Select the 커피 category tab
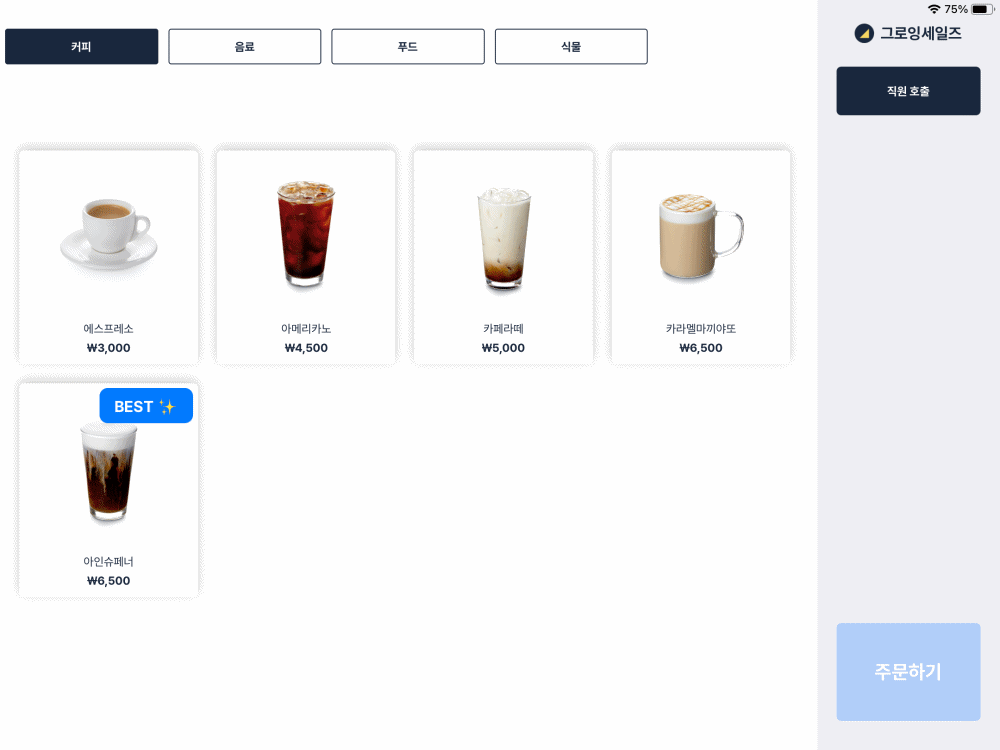Viewport: 1000px width, 750px height. click(82, 47)
